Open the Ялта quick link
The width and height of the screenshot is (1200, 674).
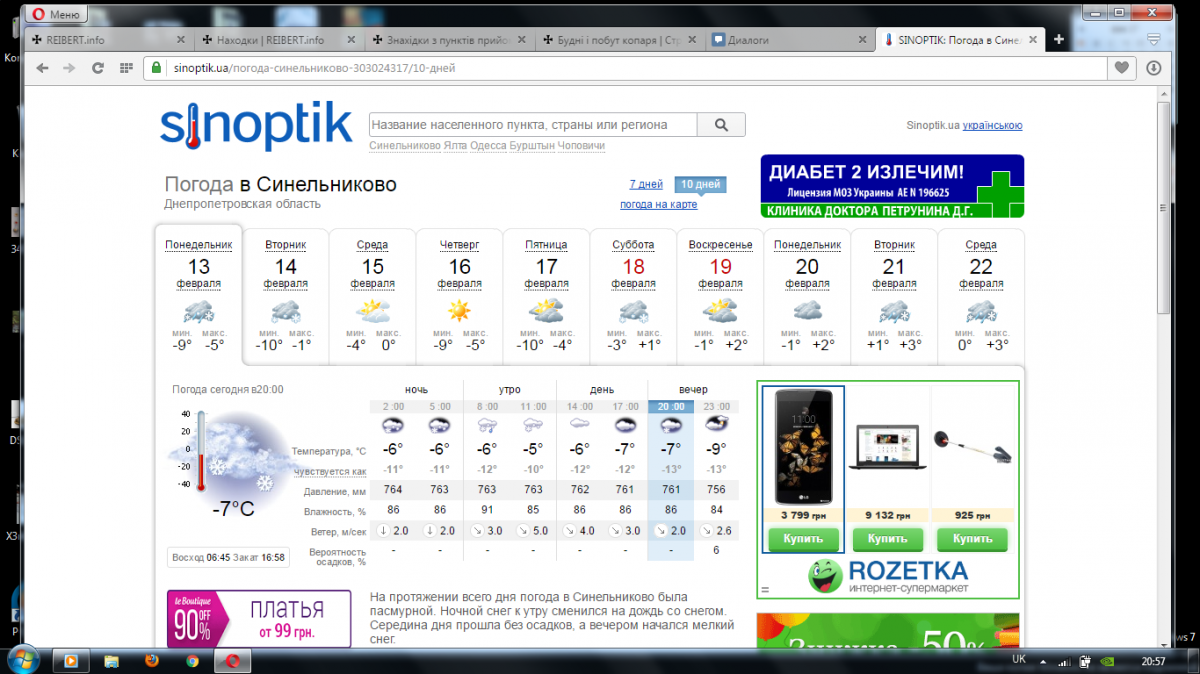[455, 146]
